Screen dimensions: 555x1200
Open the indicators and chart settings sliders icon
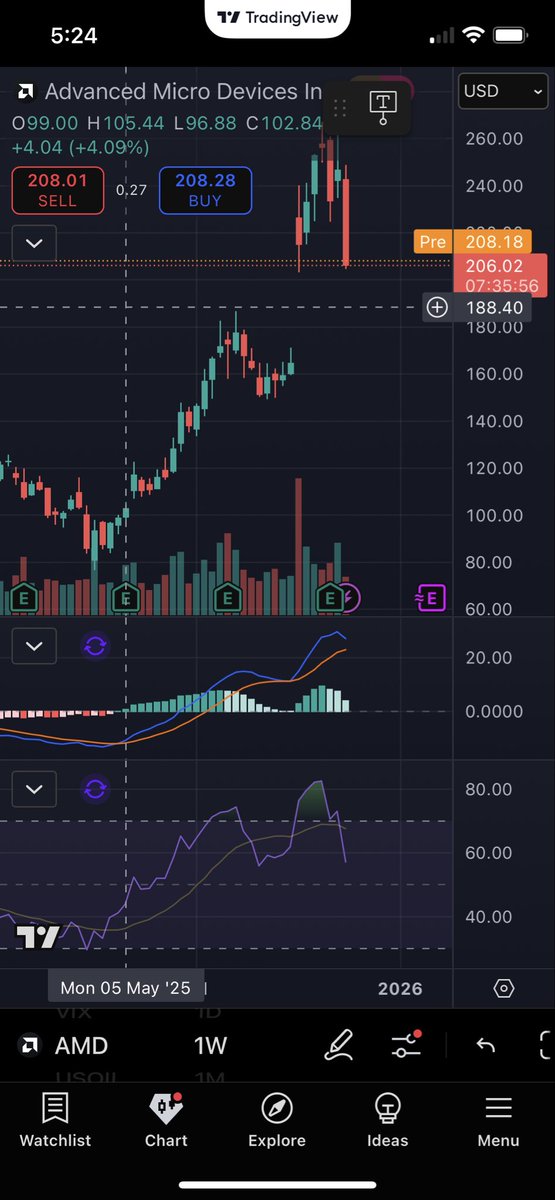click(x=406, y=1045)
